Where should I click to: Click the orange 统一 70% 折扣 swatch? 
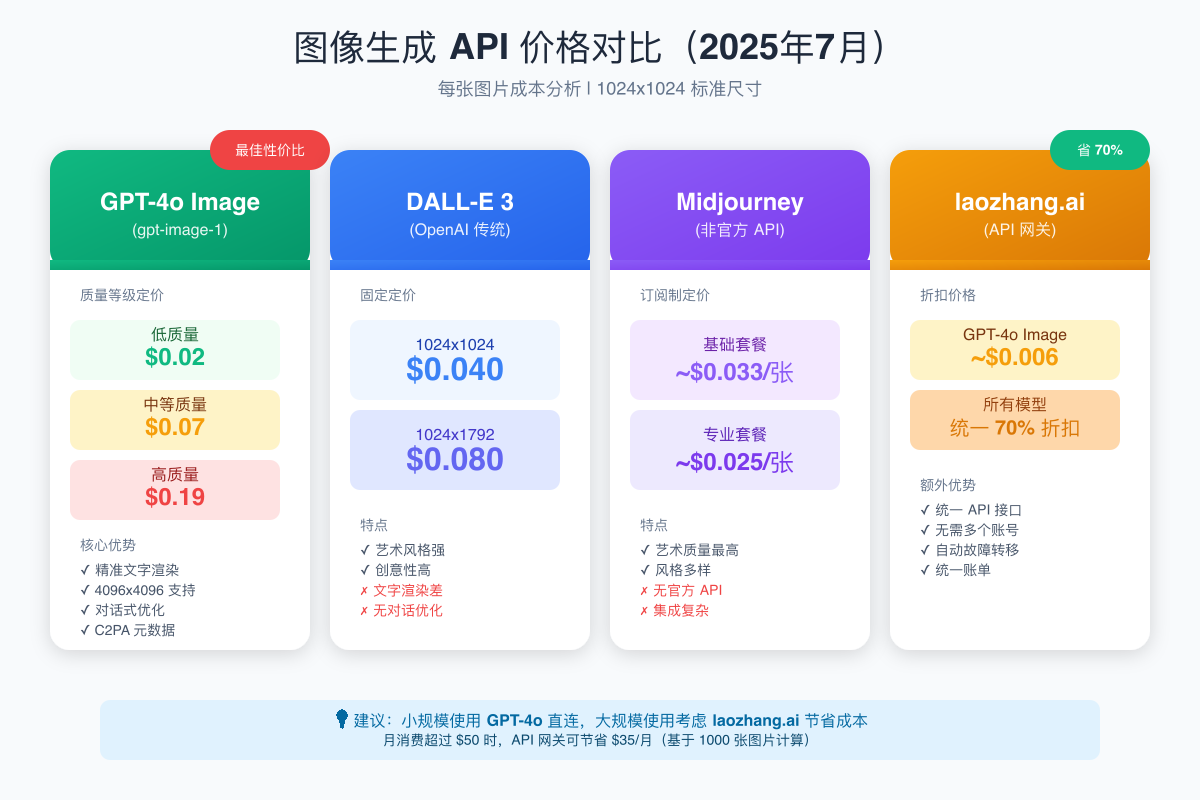coord(1015,419)
